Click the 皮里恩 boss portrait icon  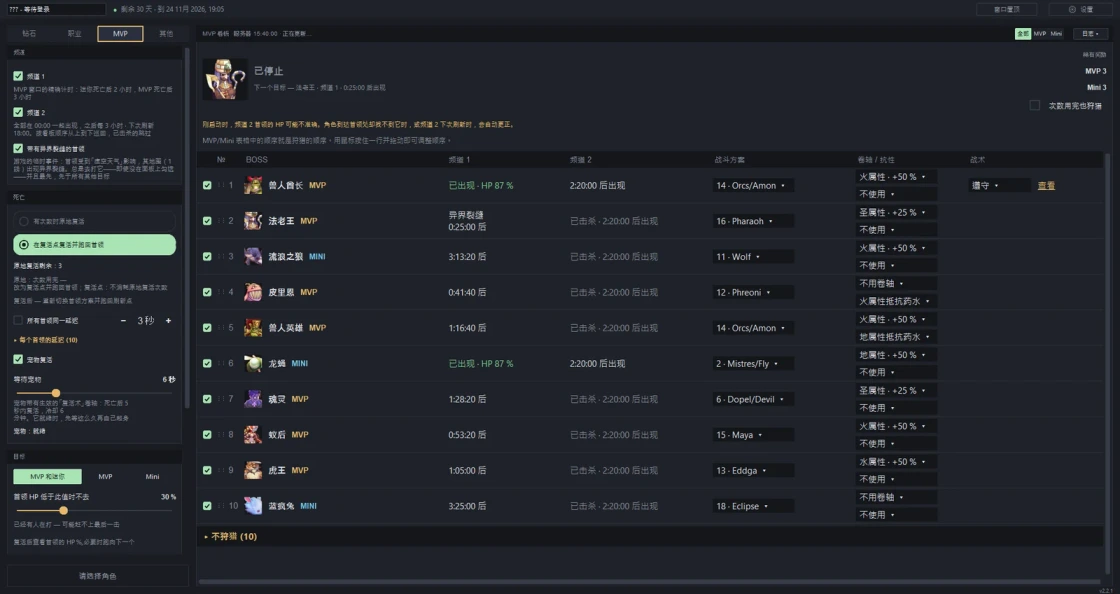[253, 292]
